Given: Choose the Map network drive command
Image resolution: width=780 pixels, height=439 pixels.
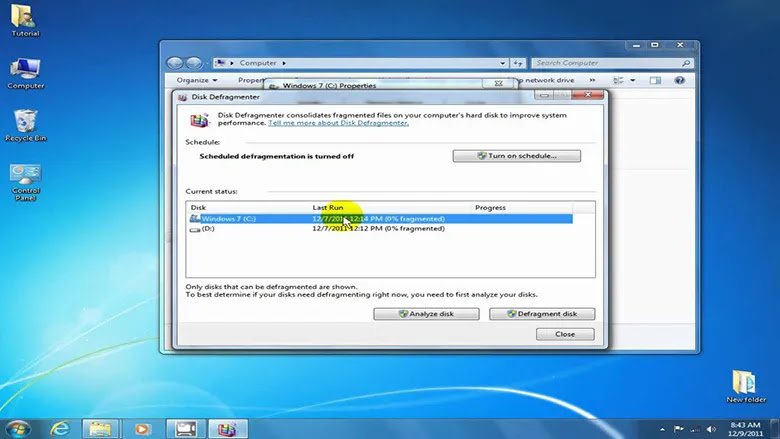Looking at the screenshot, I should pyautogui.click(x=546, y=80).
